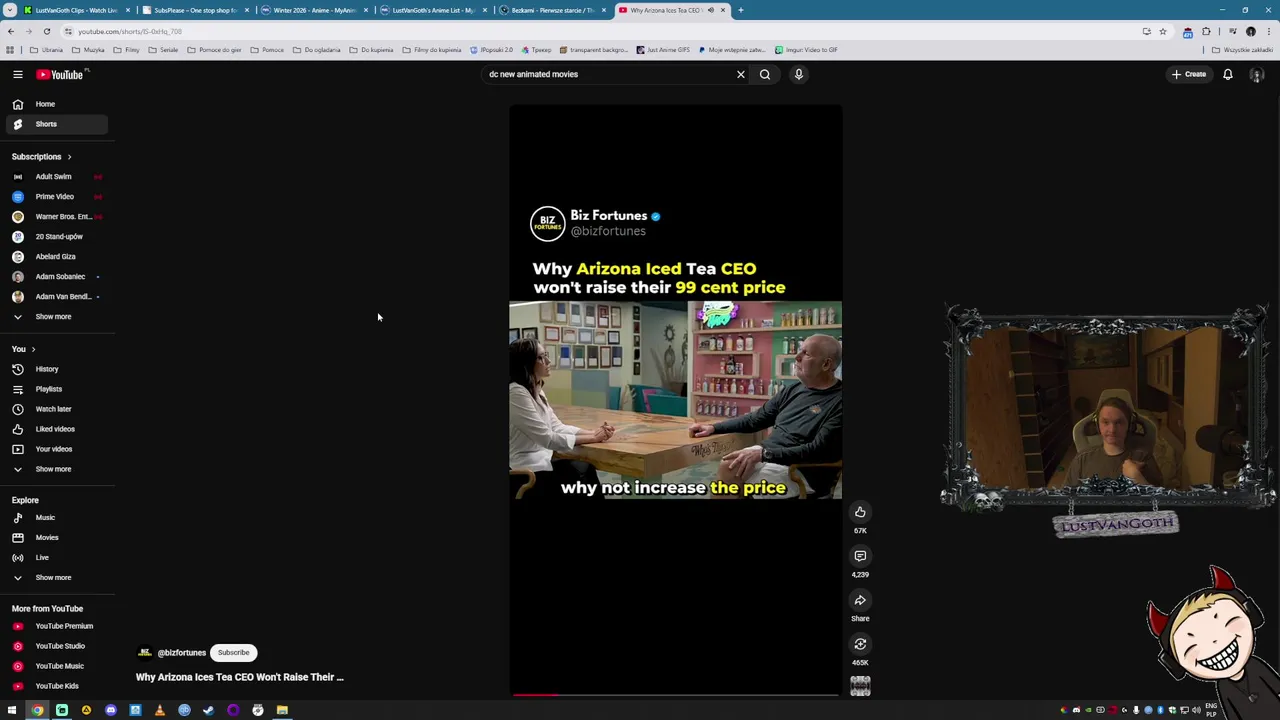Explore Music category
This screenshot has width=1280, height=720.
55,517
